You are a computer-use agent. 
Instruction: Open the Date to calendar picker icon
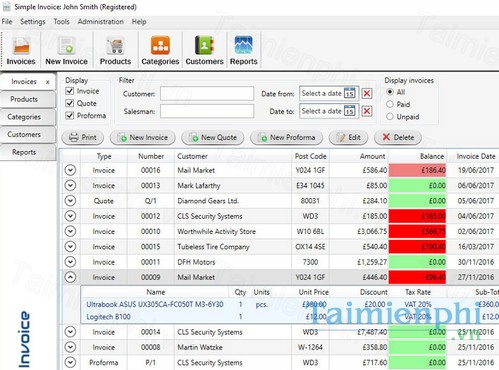tap(349, 111)
